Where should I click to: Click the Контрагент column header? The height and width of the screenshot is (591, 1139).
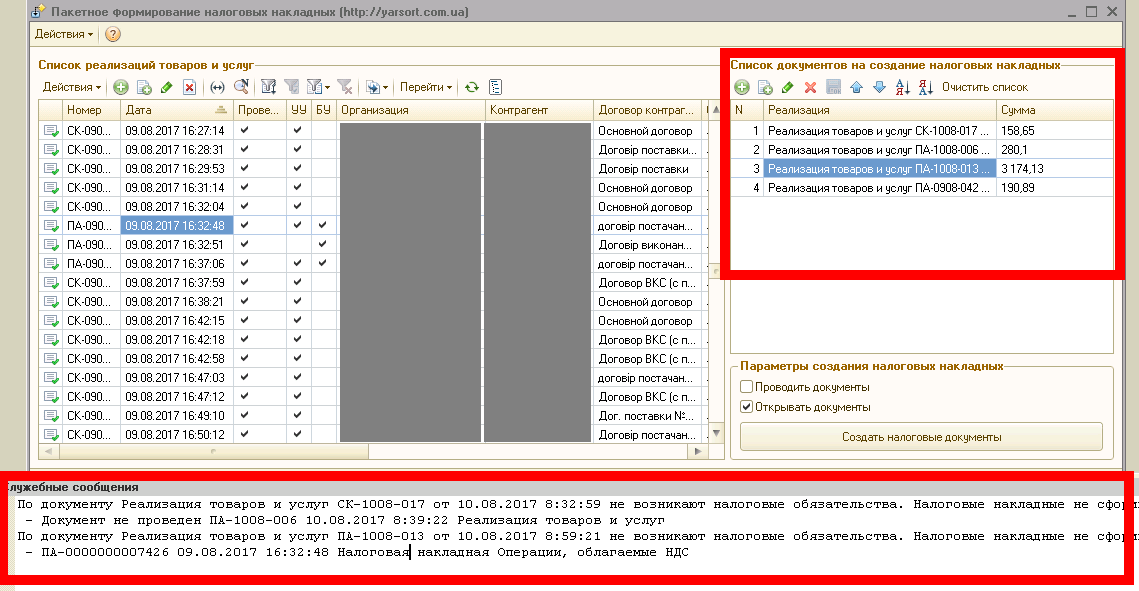pos(539,110)
